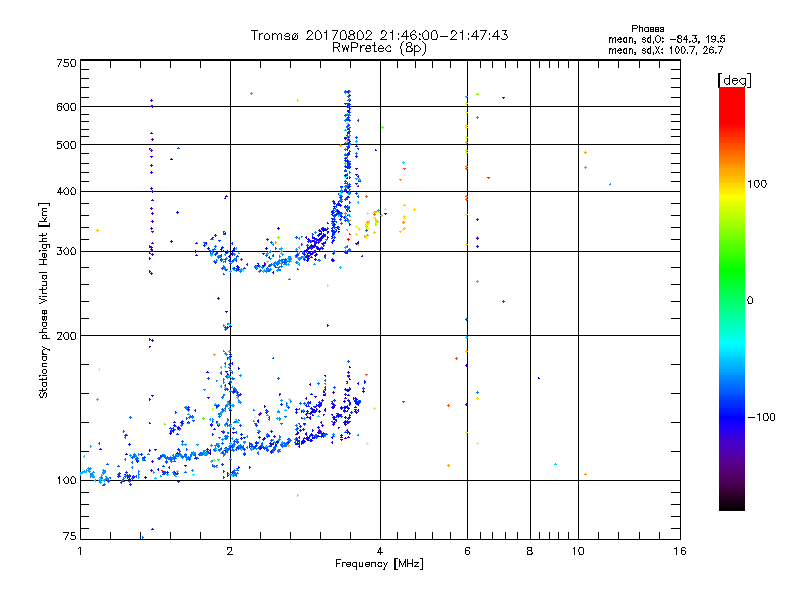Click the y-axis tick label '600'
Viewport: 800px width, 600px height.
tap(66, 107)
